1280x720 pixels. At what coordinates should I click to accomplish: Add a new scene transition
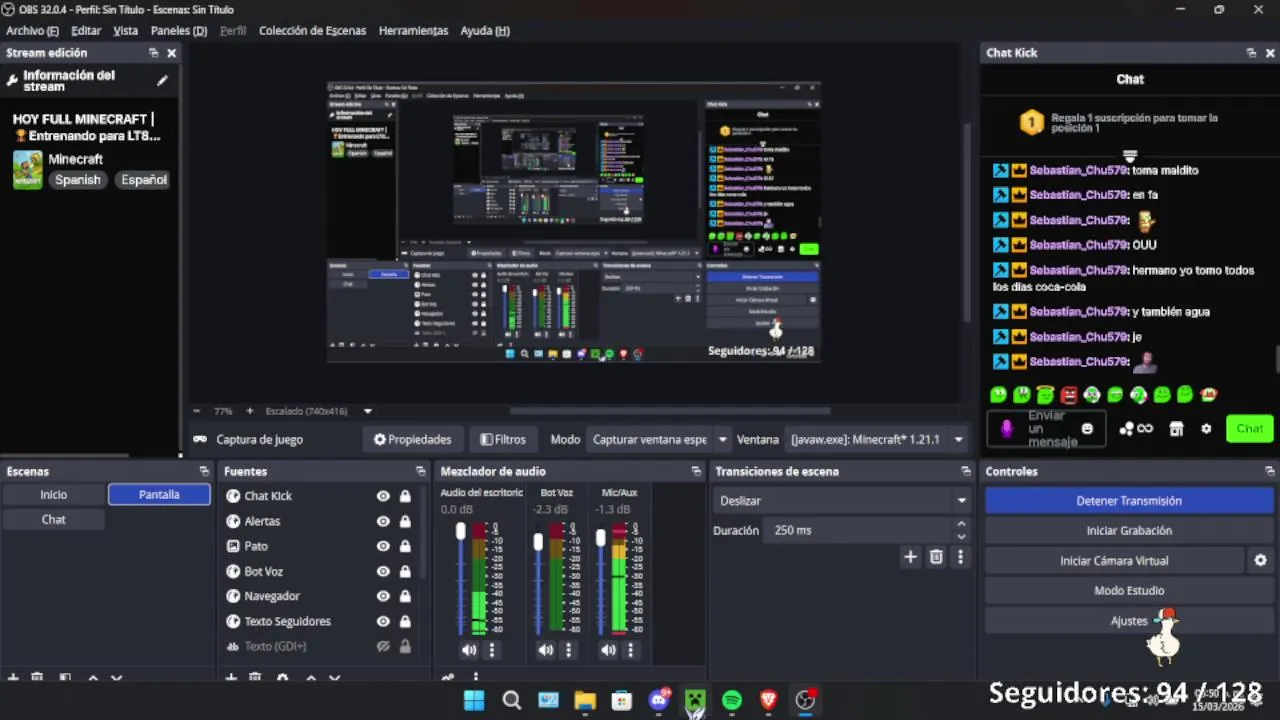pyautogui.click(x=910, y=557)
